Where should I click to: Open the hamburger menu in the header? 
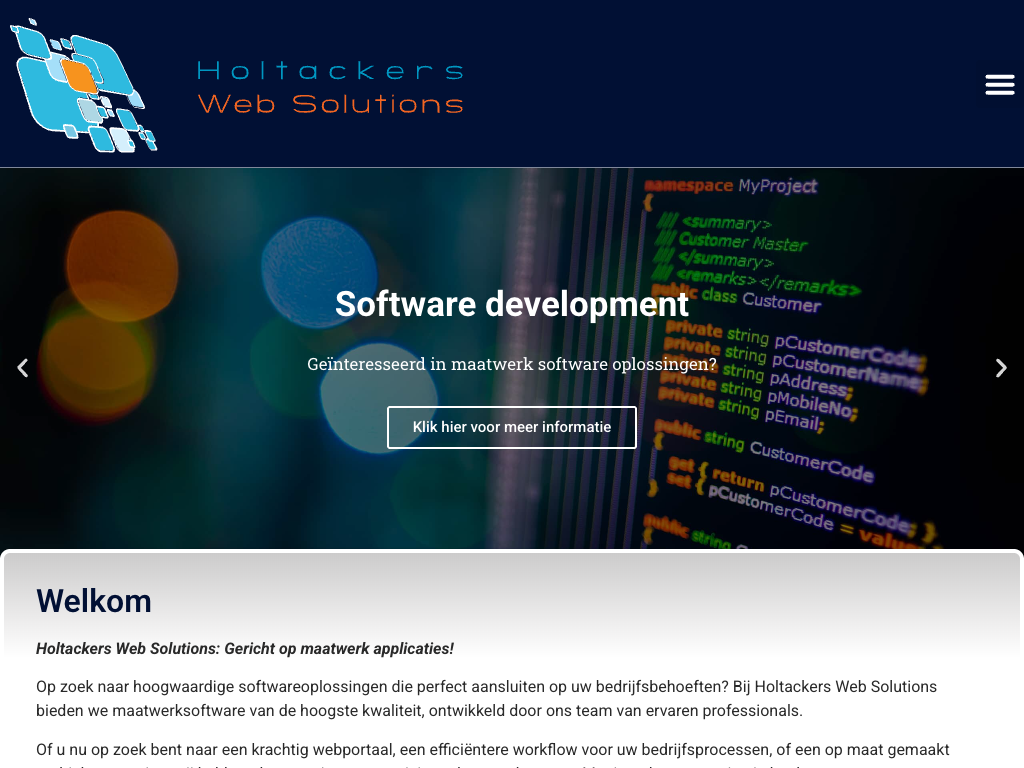tap(999, 85)
